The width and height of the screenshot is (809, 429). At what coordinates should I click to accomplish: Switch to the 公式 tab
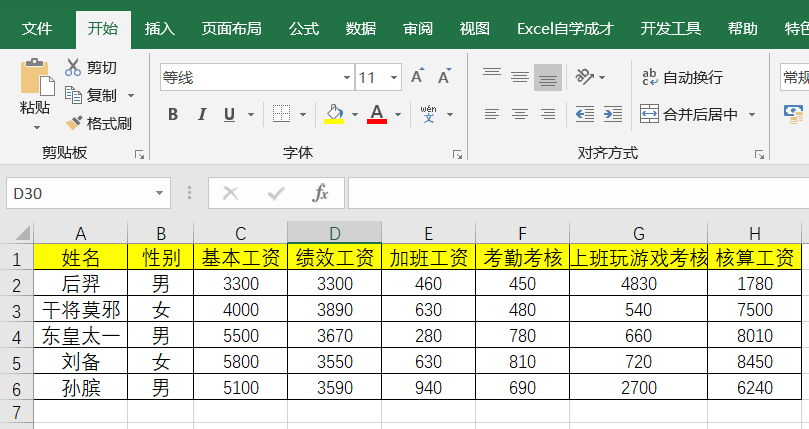click(x=304, y=28)
